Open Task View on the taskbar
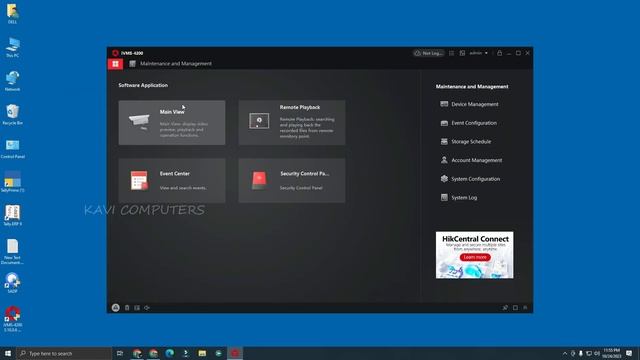This screenshot has height=360, width=640. click(120, 353)
